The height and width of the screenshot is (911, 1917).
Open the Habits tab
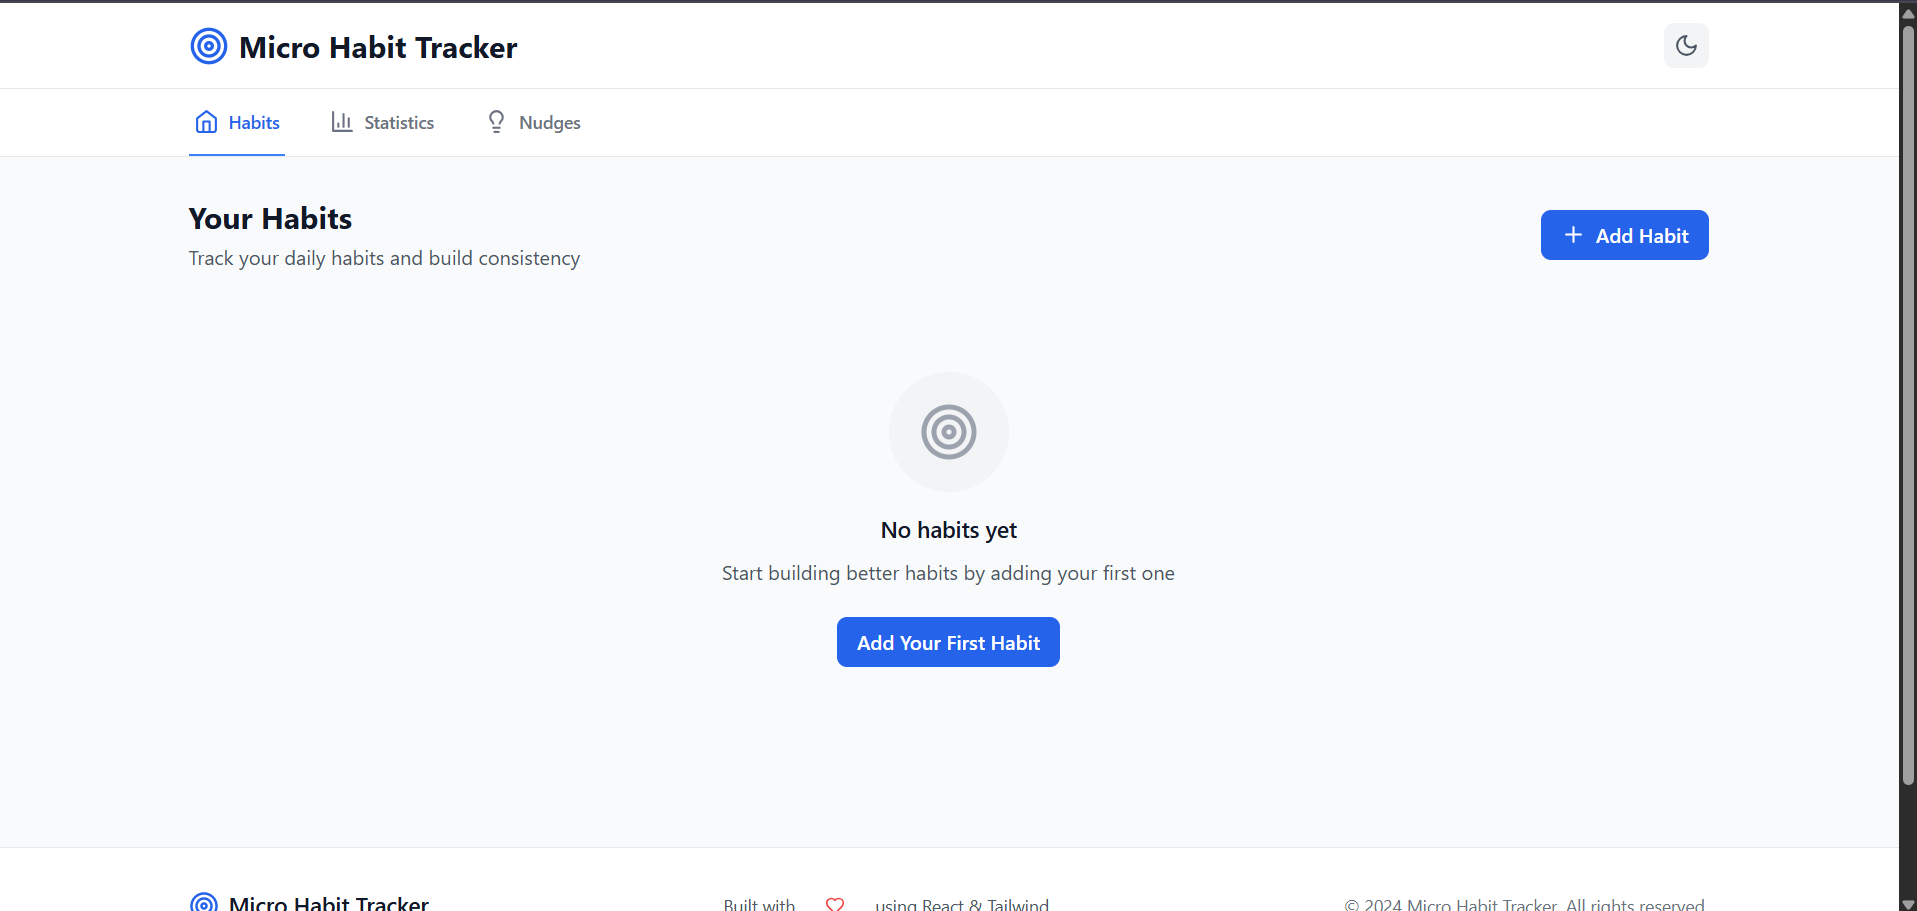pyautogui.click(x=237, y=122)
